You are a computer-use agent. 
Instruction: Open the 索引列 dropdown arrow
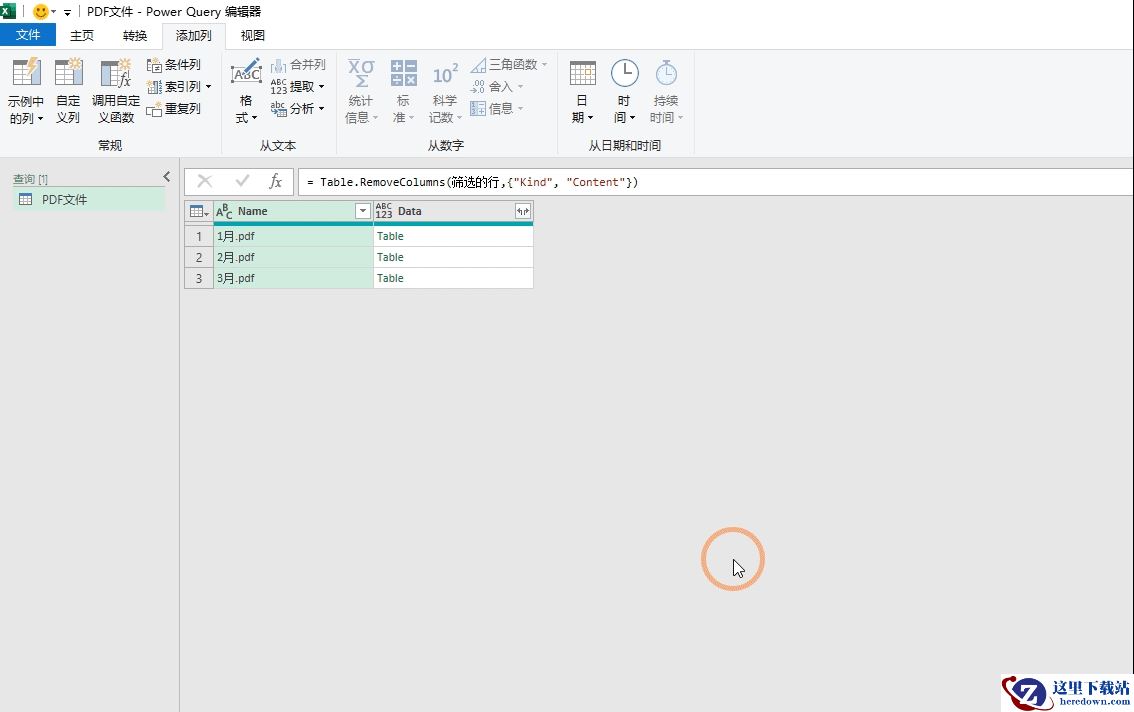(x=208, y=87)
